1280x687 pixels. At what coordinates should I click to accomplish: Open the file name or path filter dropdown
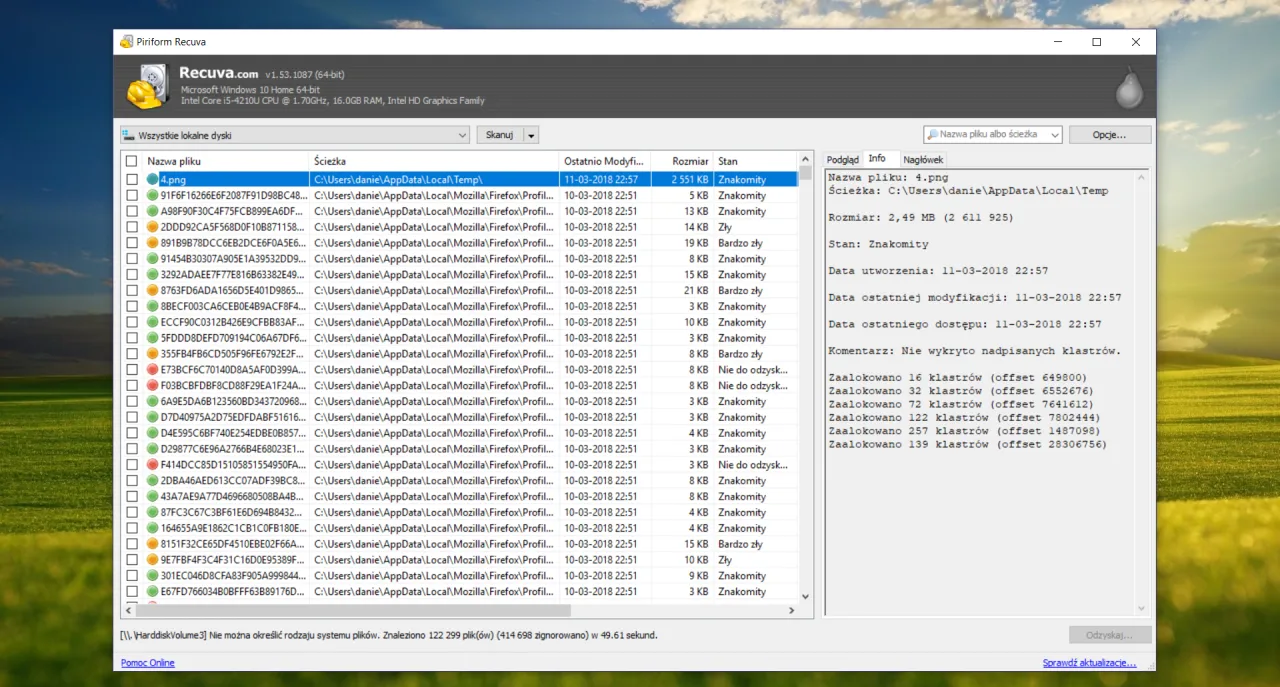(1055, 135)
